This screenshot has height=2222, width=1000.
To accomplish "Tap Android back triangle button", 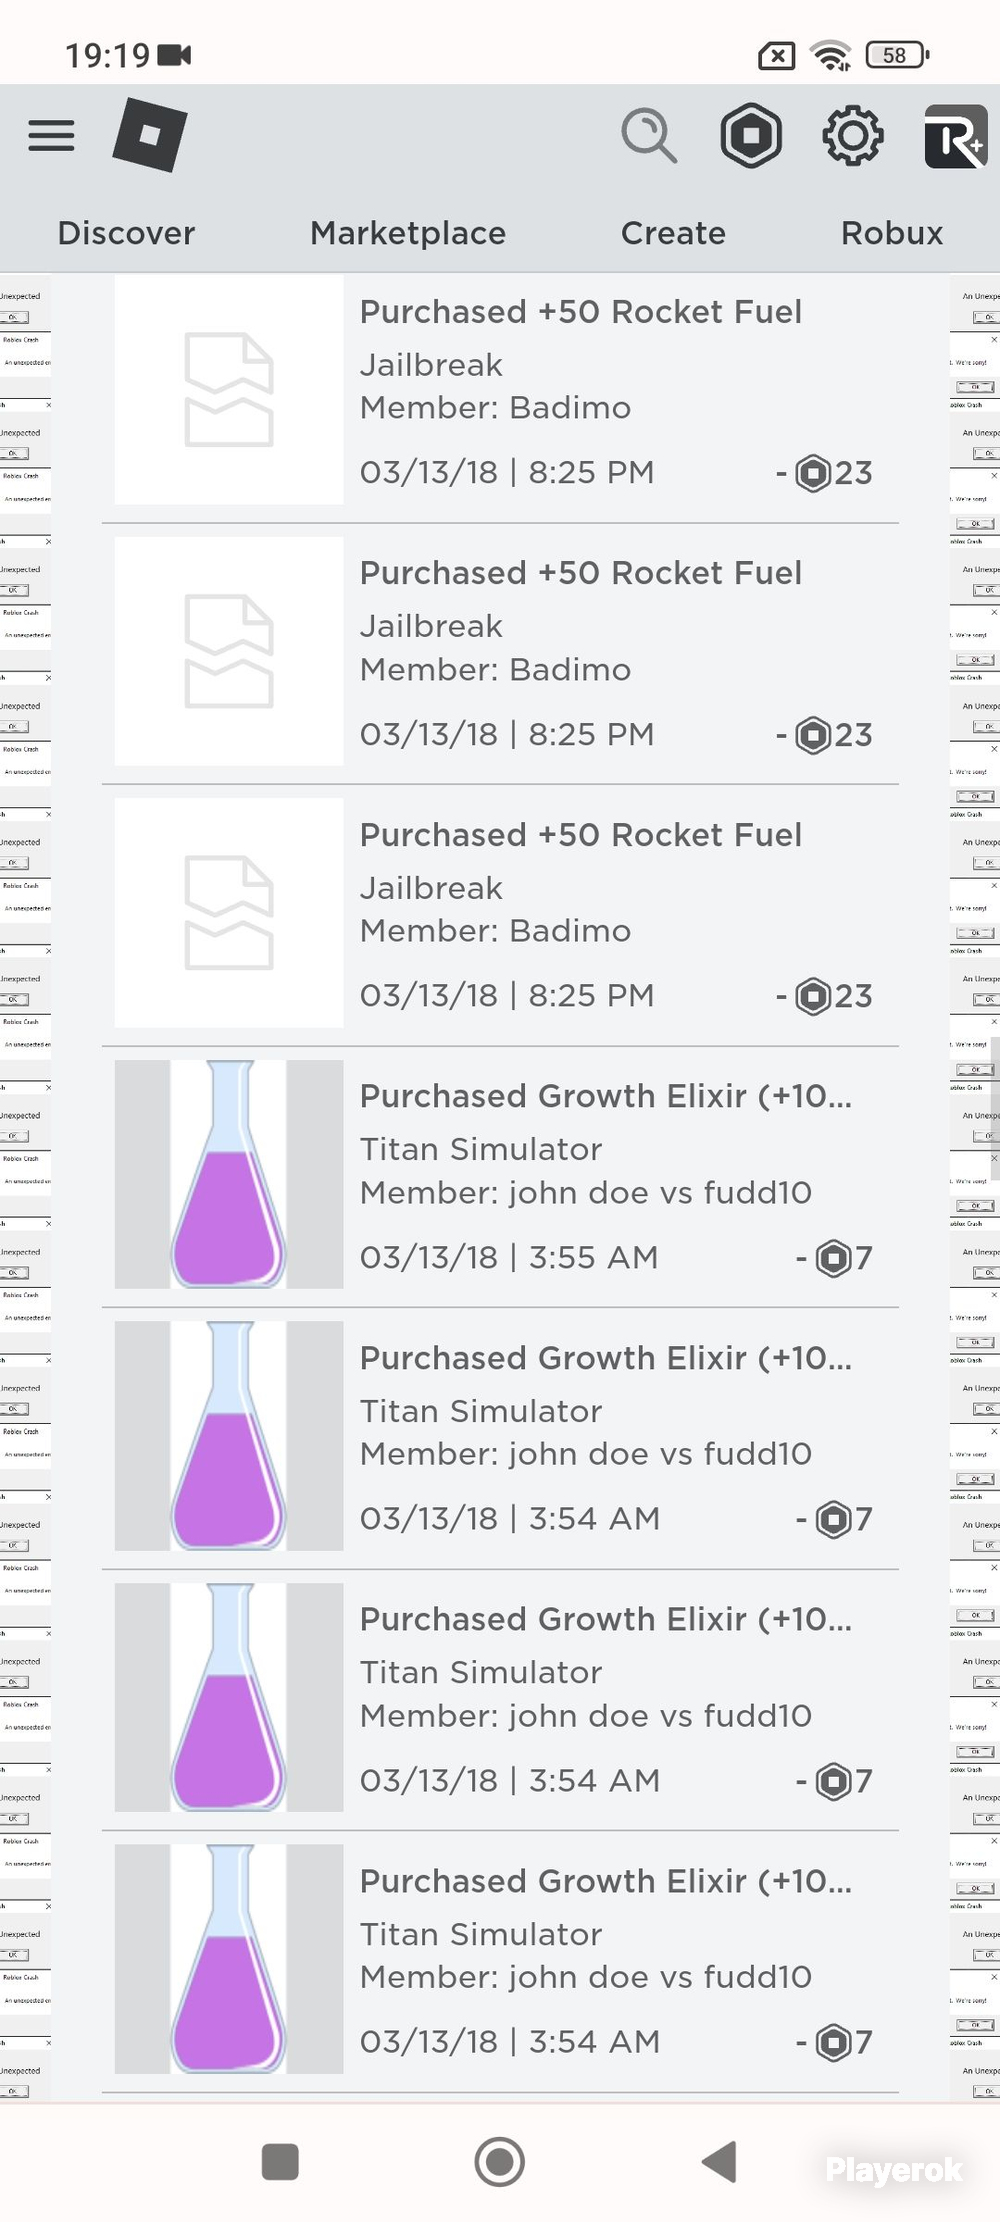I will [719, 2162].
